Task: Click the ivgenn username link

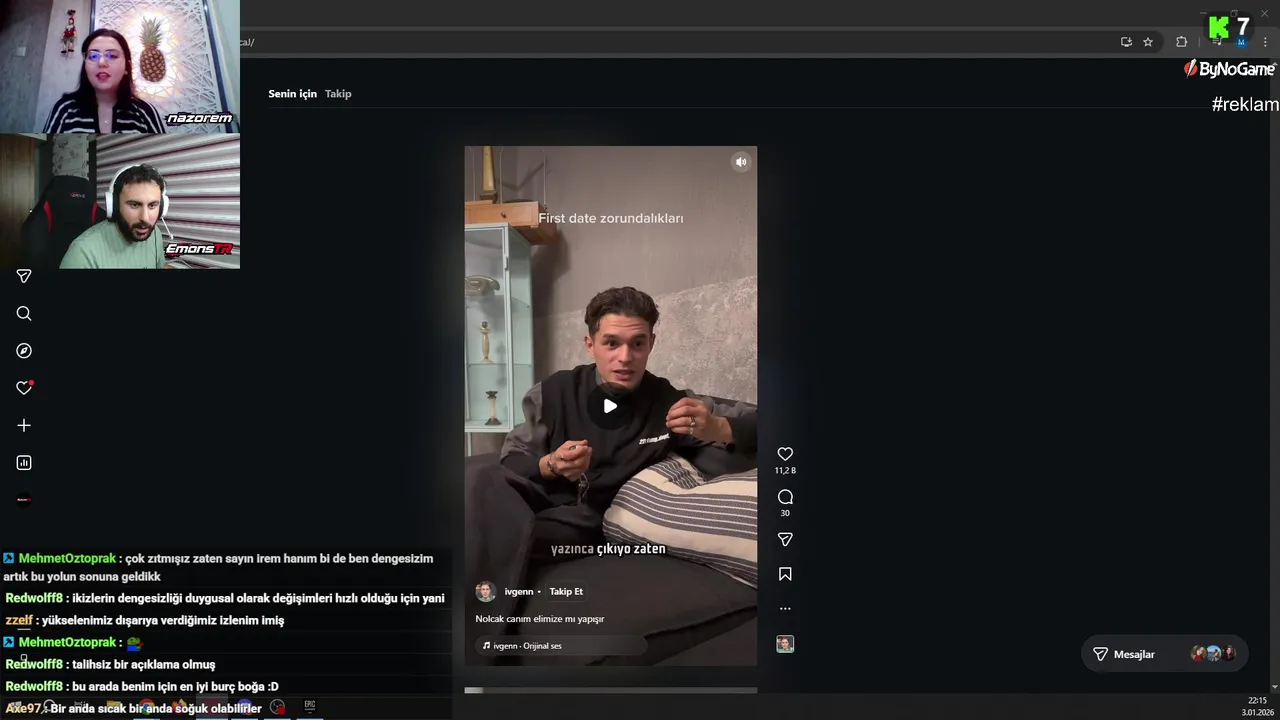Action: coord(518,592)
